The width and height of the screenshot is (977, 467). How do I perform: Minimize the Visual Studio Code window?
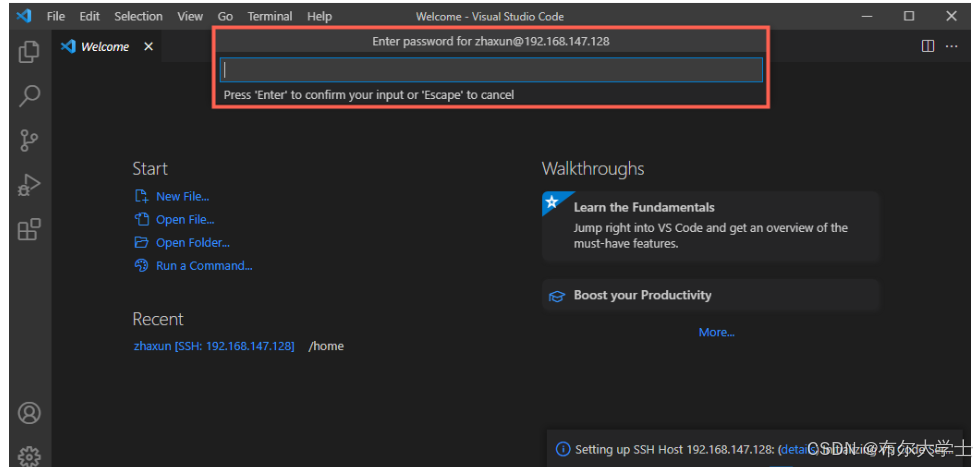pos(867,16)
